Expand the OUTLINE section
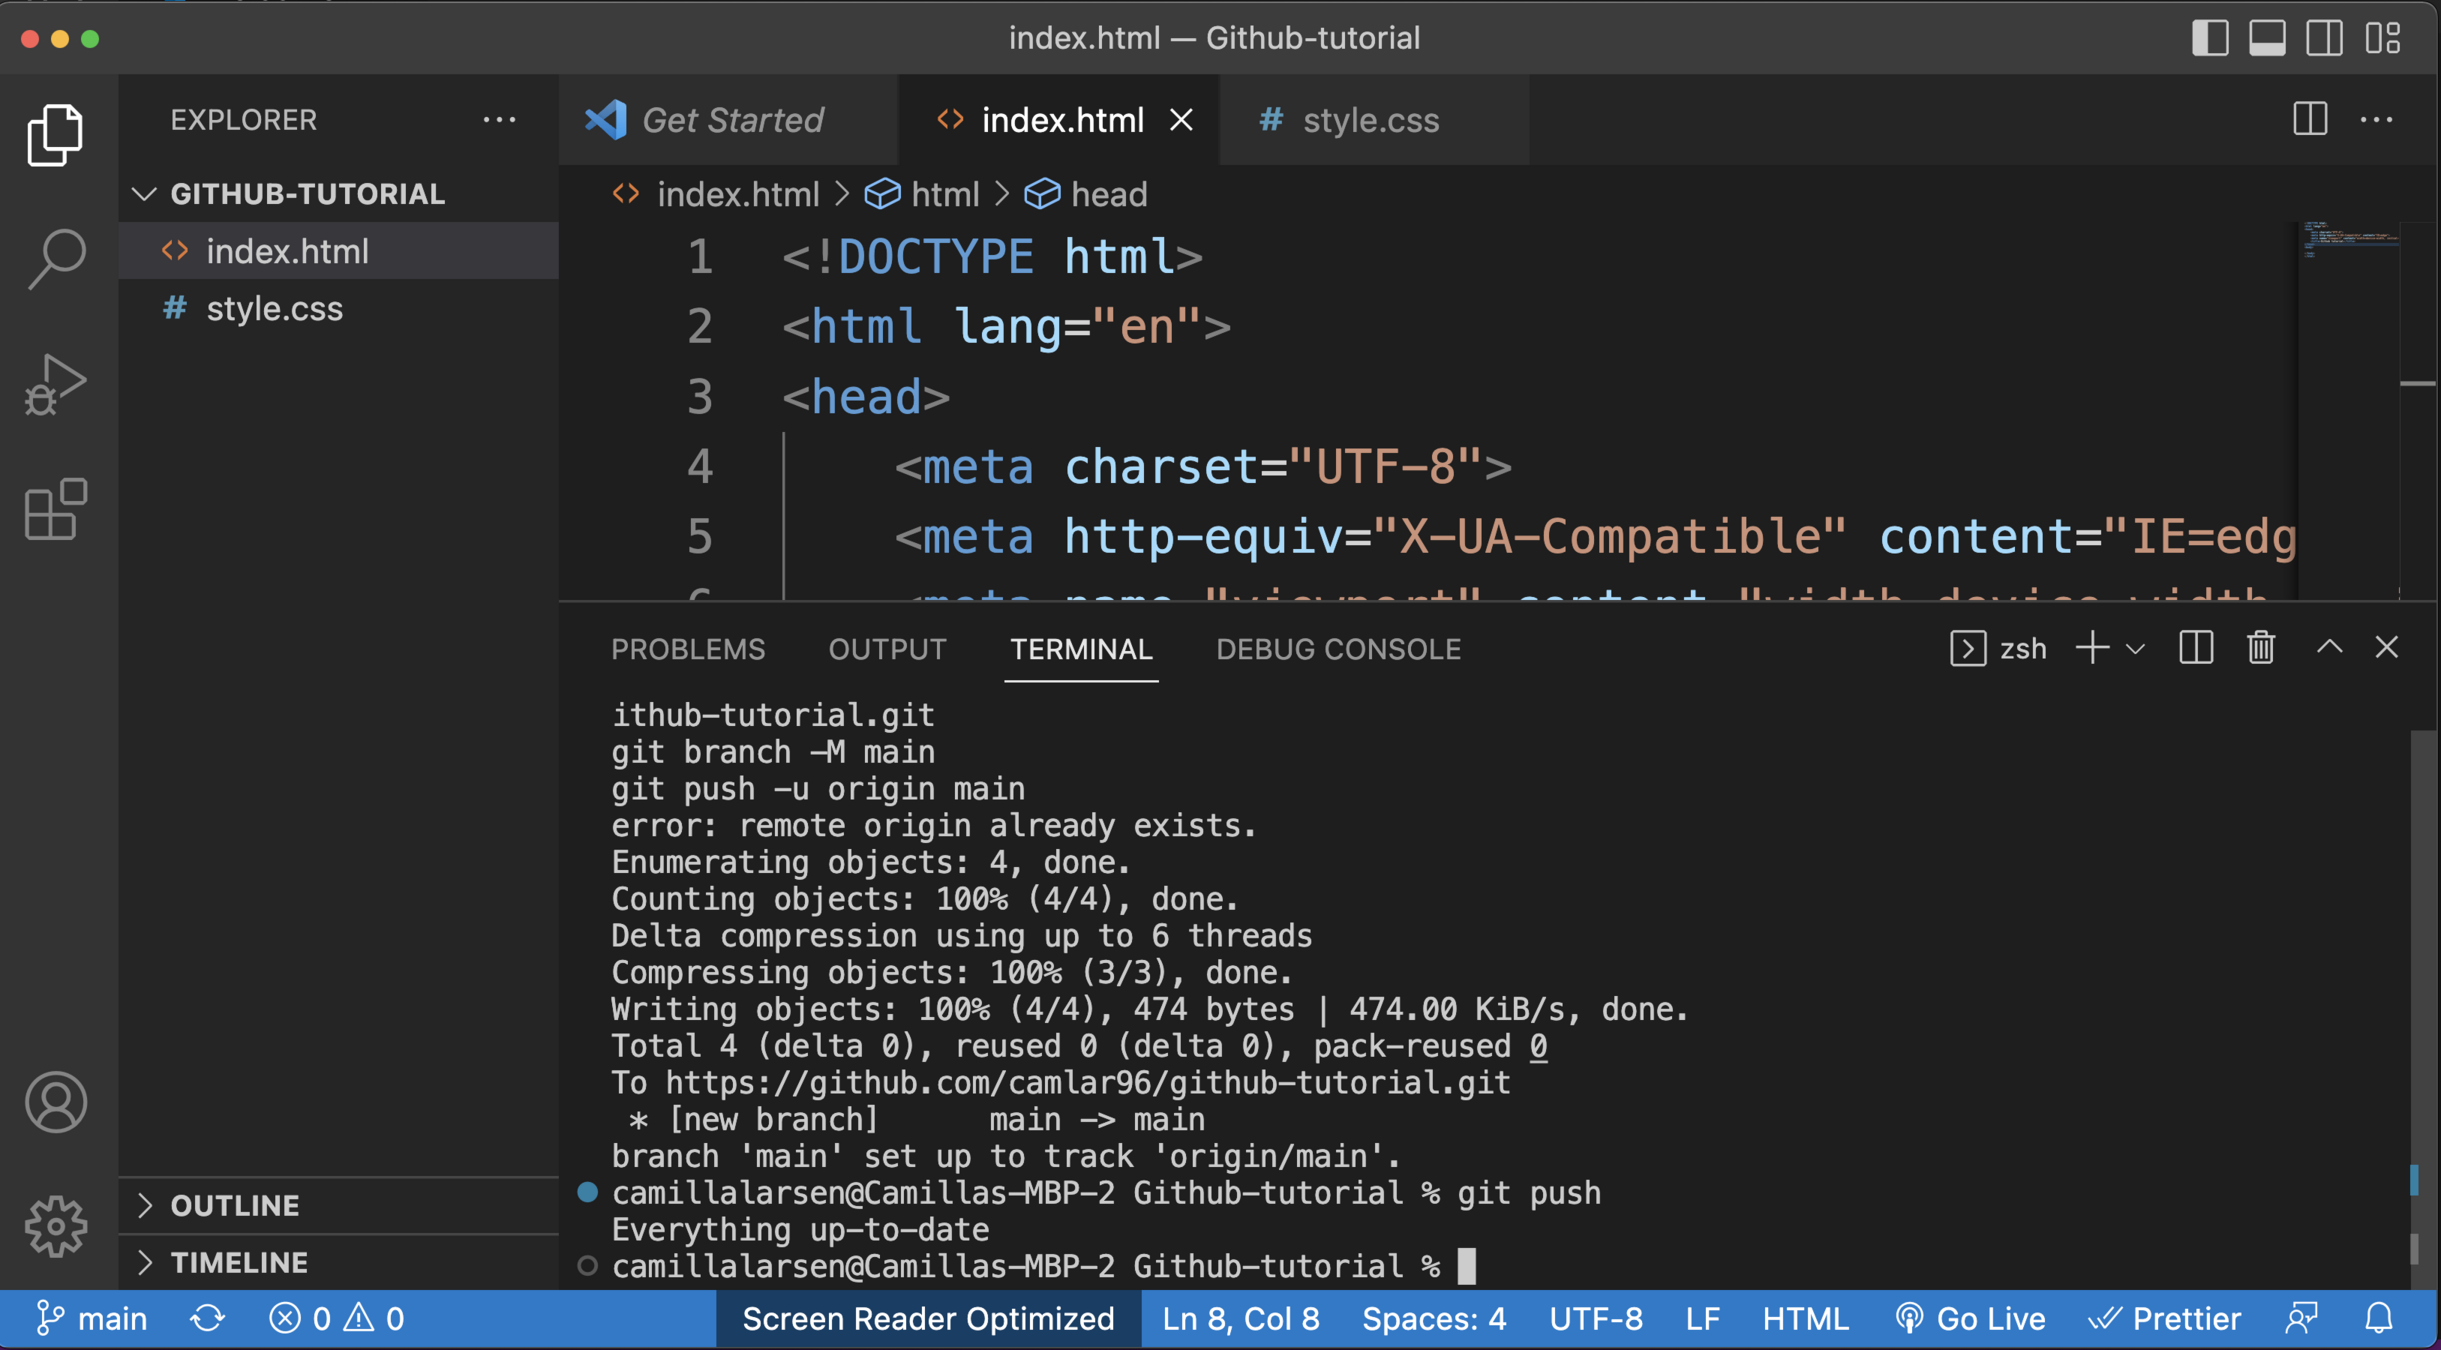Viewport: 2441px width, 1350px height. [235, 1205]
